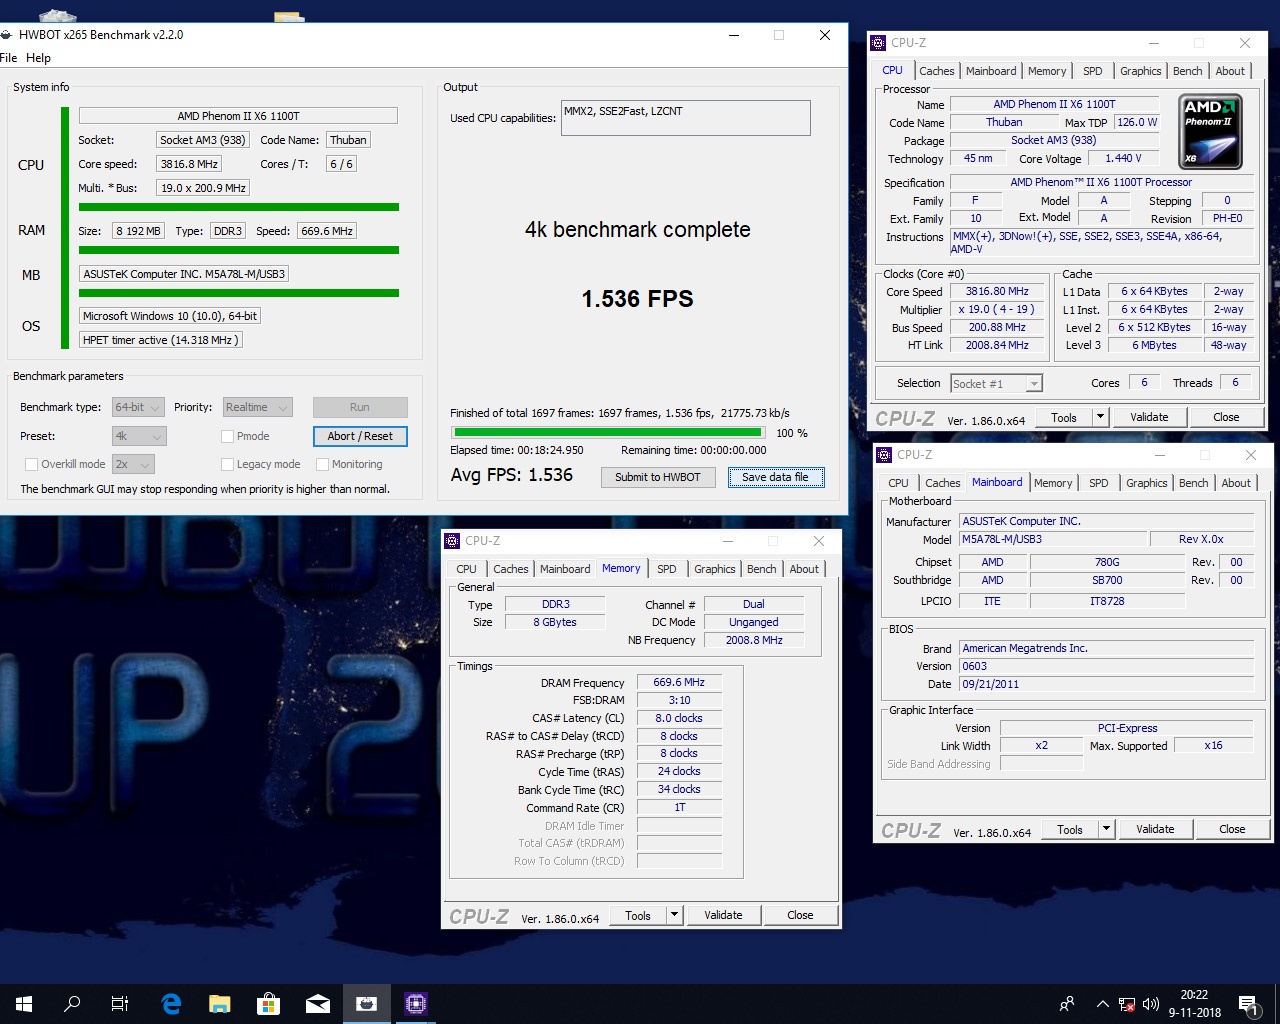Click CPU-Z Mainboard window title icon
The image size is (1280, 1024).
884,455
